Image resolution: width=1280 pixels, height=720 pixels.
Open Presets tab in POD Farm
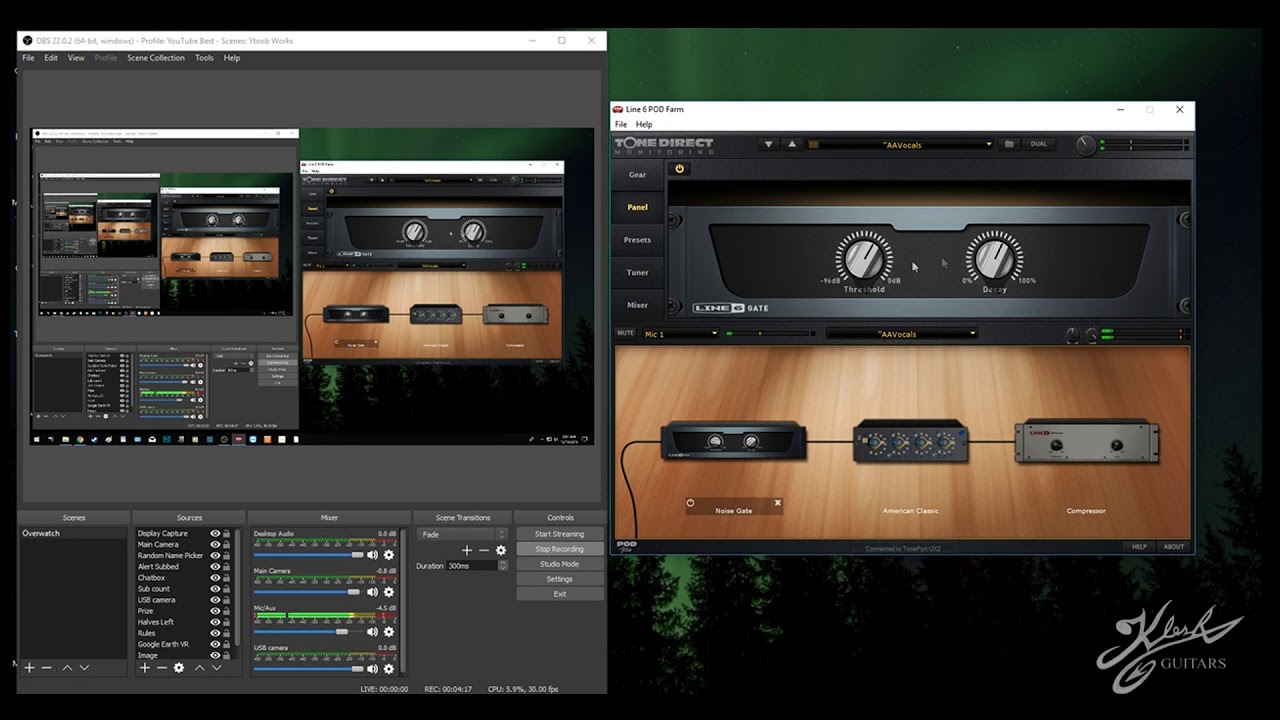coord(637,240)
